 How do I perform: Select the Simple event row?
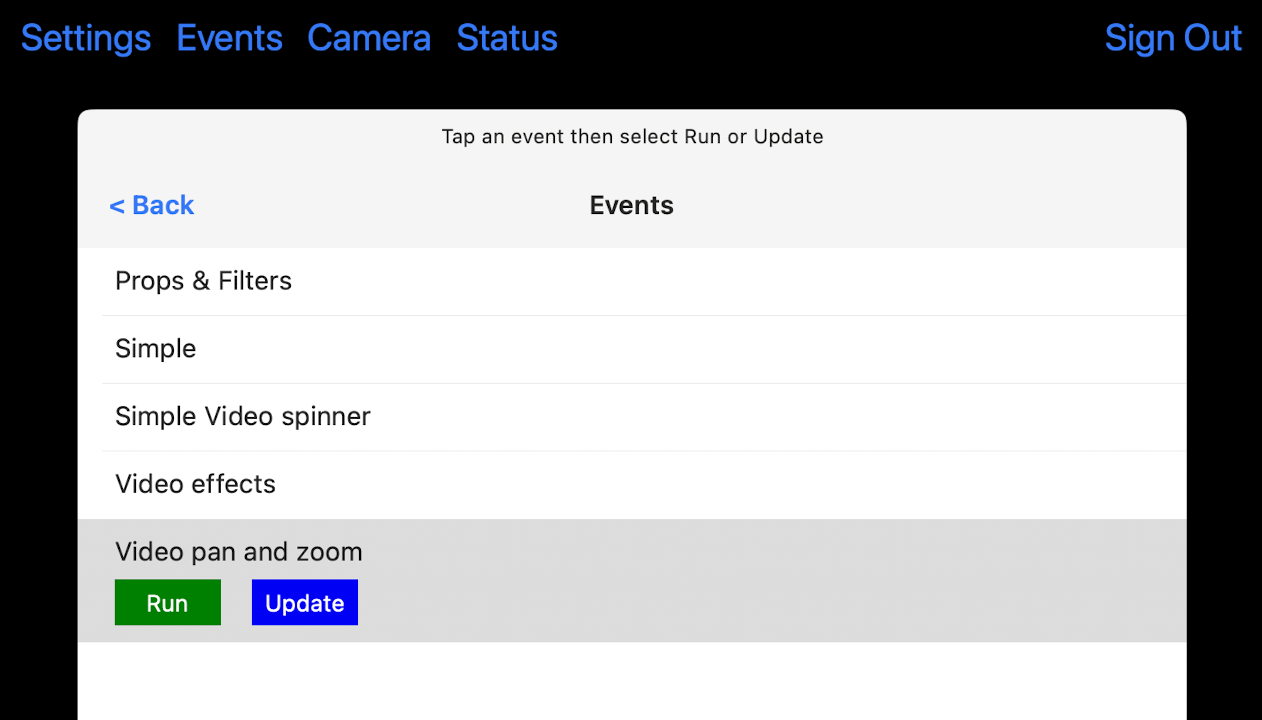pos(156,349)
